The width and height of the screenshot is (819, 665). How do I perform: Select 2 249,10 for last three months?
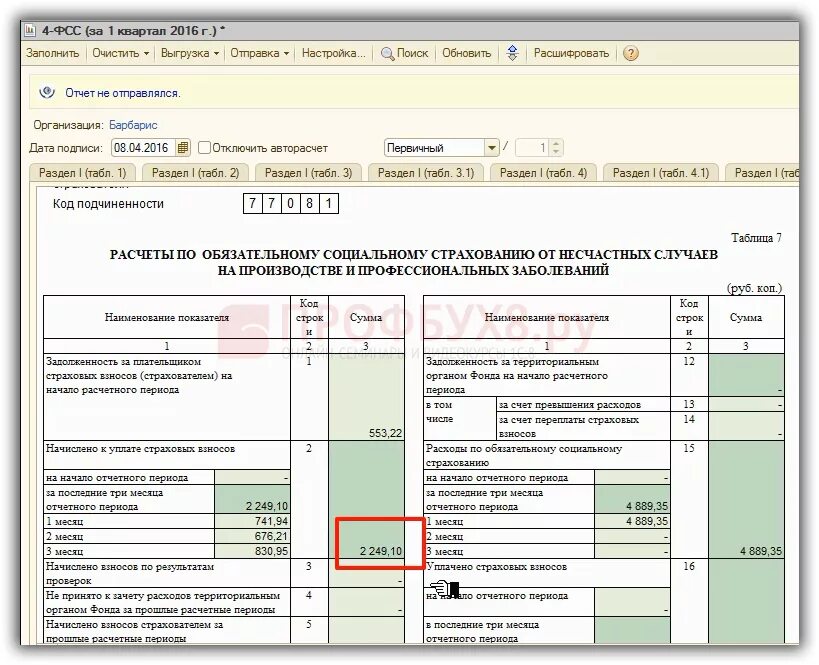pos(252,499)
